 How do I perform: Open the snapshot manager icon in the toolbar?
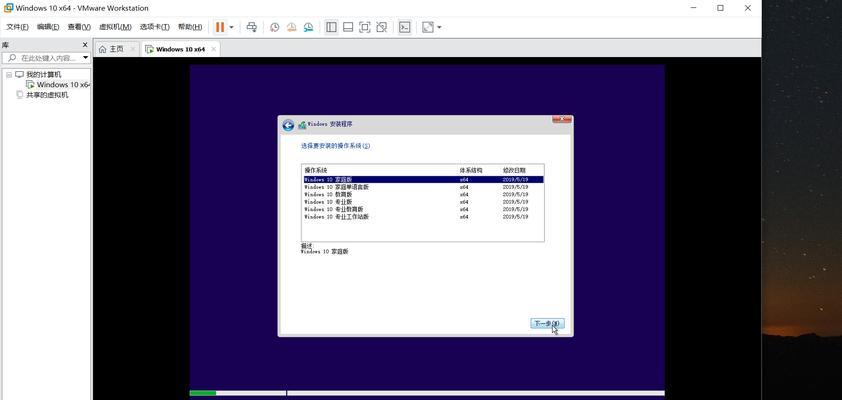coord(308,27)
